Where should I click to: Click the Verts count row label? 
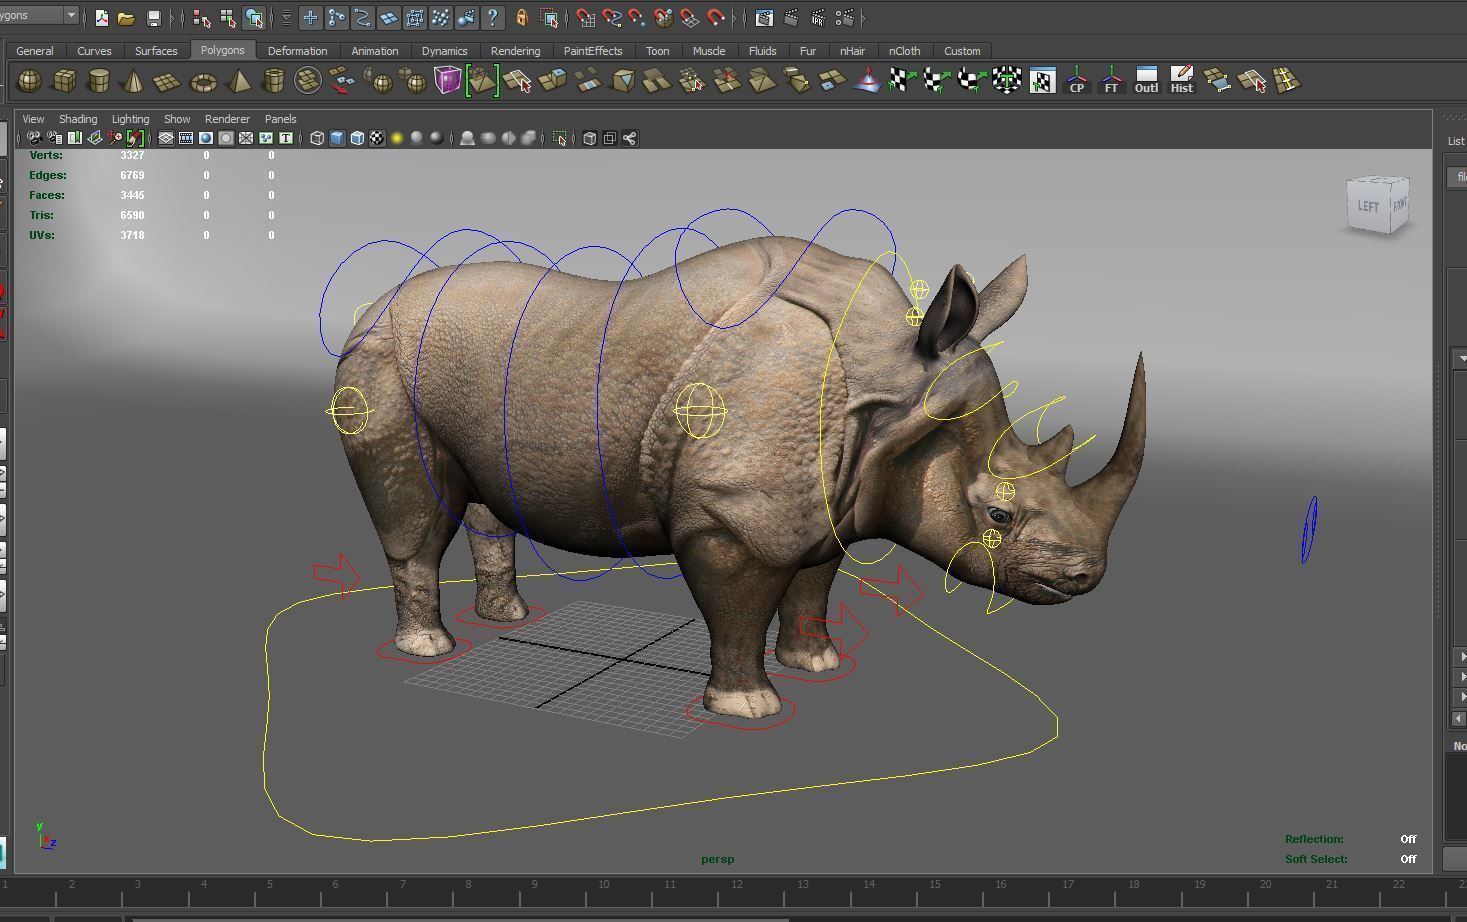(46, 155)
